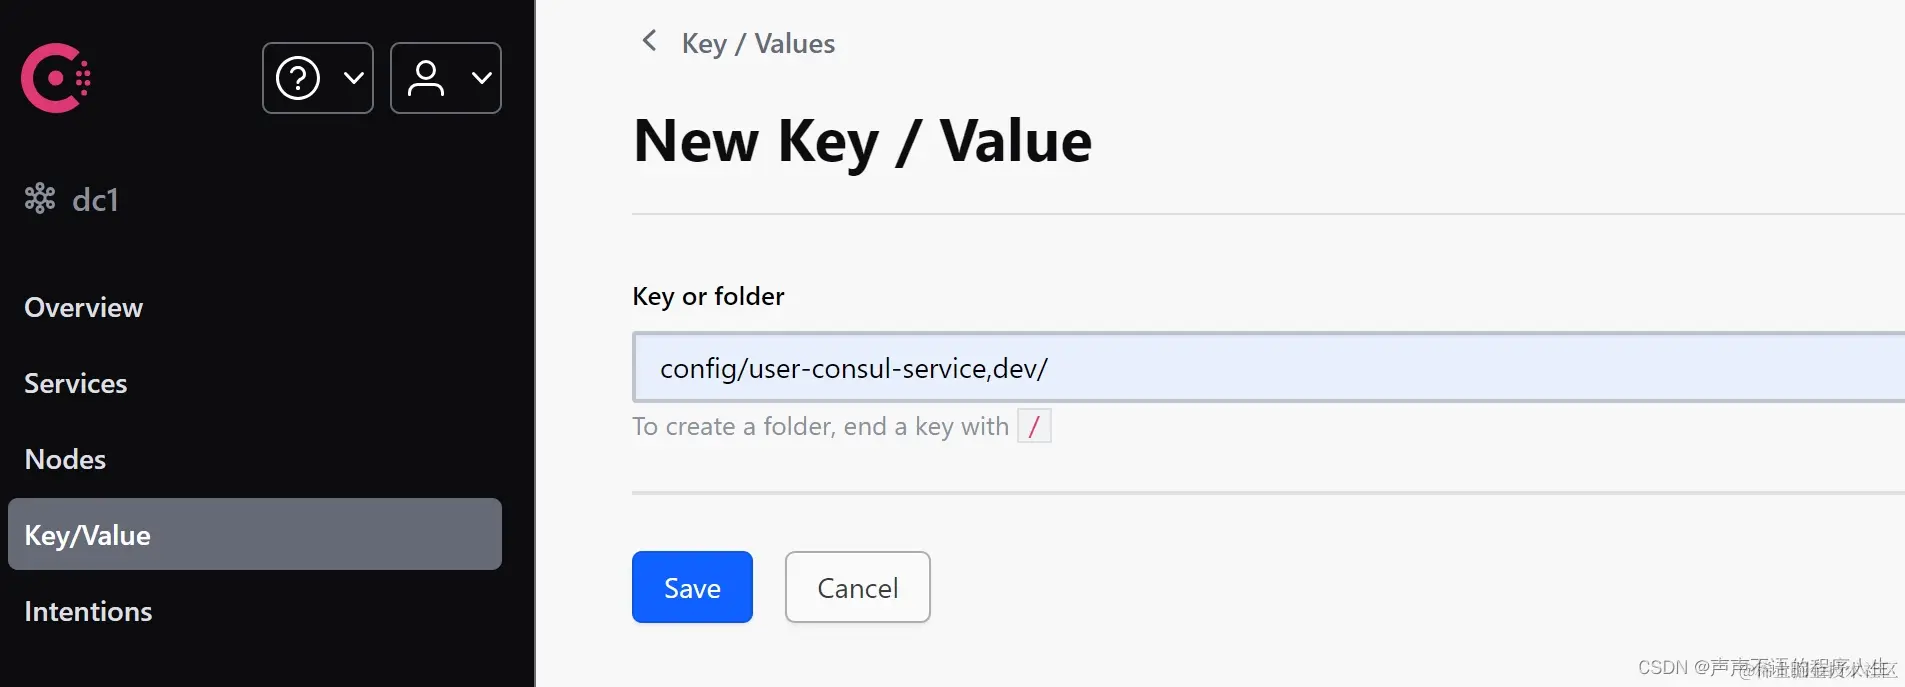This screenshot has width=1905, height=687.
Task: Switch to the Services section
Action: coord(75,382)
